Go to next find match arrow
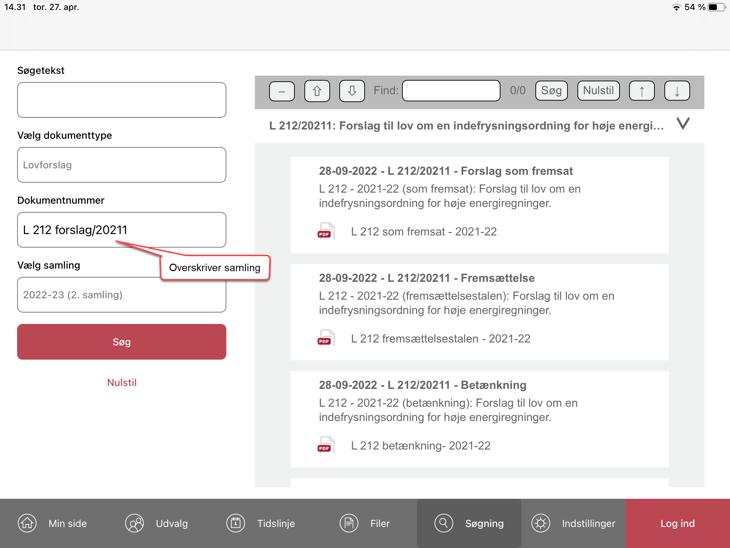 pyautogui.click(x=677, y=91)
